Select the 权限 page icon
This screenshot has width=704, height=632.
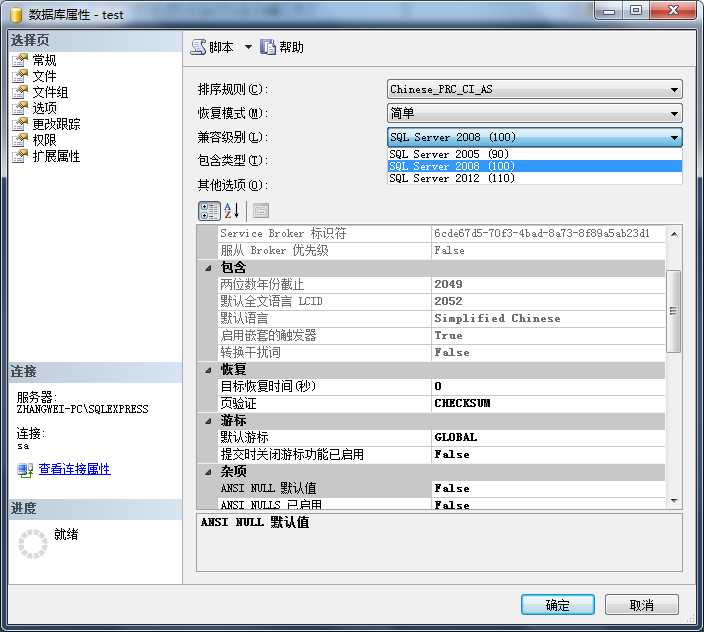(x=20, y=140)
